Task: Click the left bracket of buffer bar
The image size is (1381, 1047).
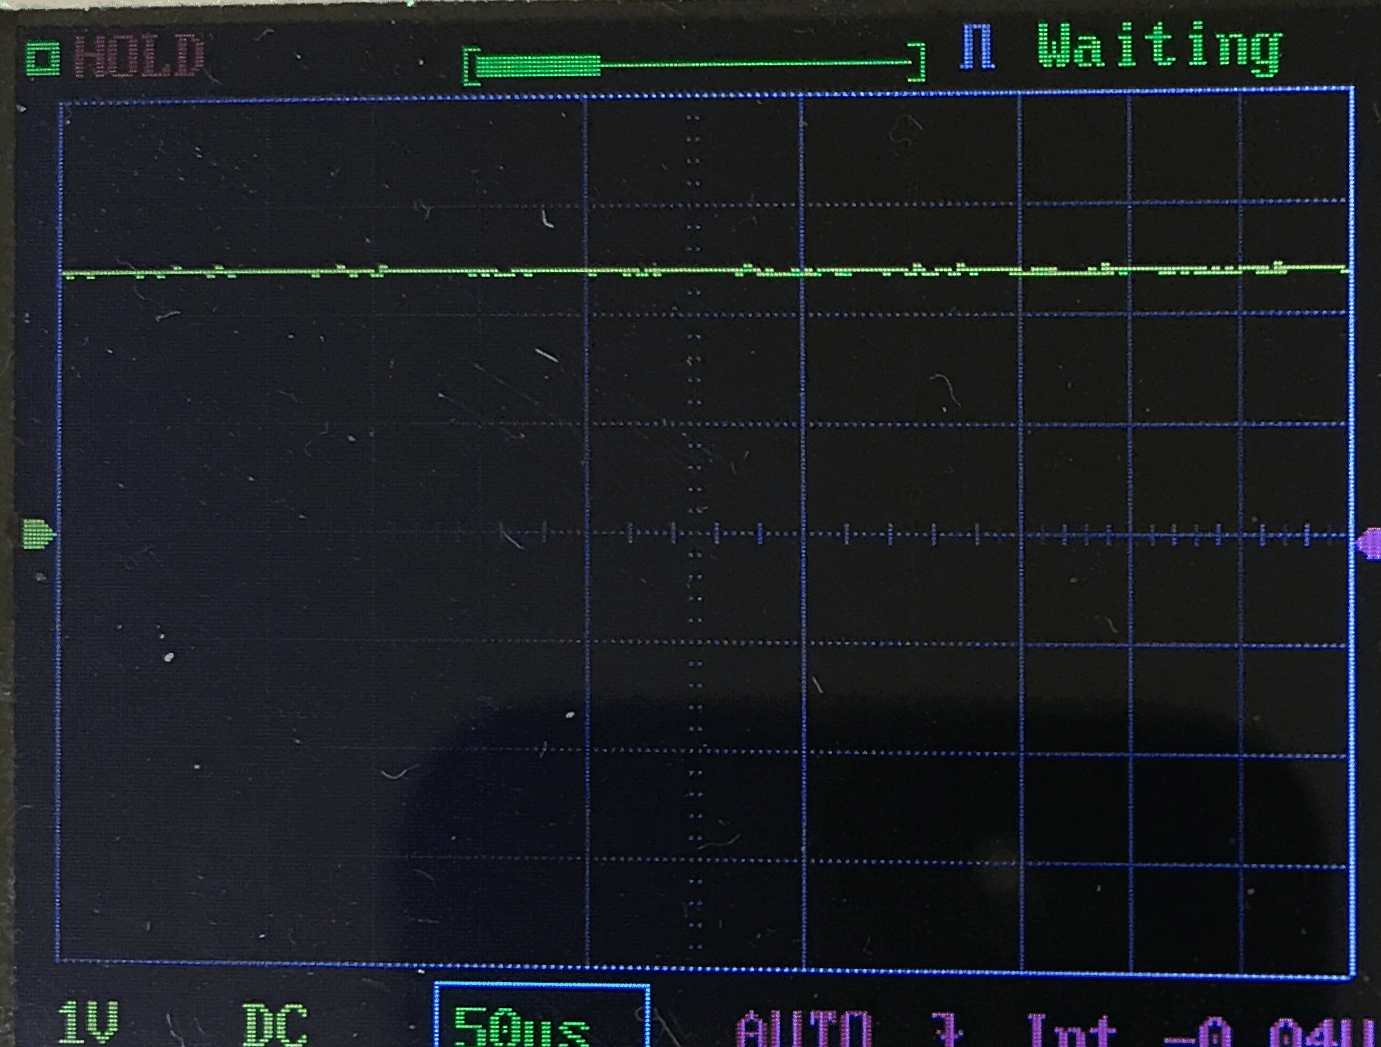Action: point(471,67)
